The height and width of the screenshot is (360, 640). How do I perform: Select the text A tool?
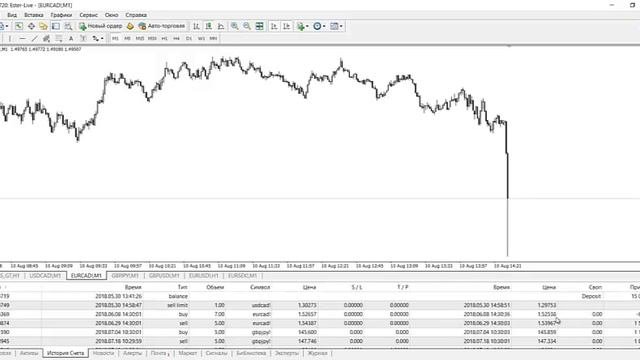click(71, 38)
